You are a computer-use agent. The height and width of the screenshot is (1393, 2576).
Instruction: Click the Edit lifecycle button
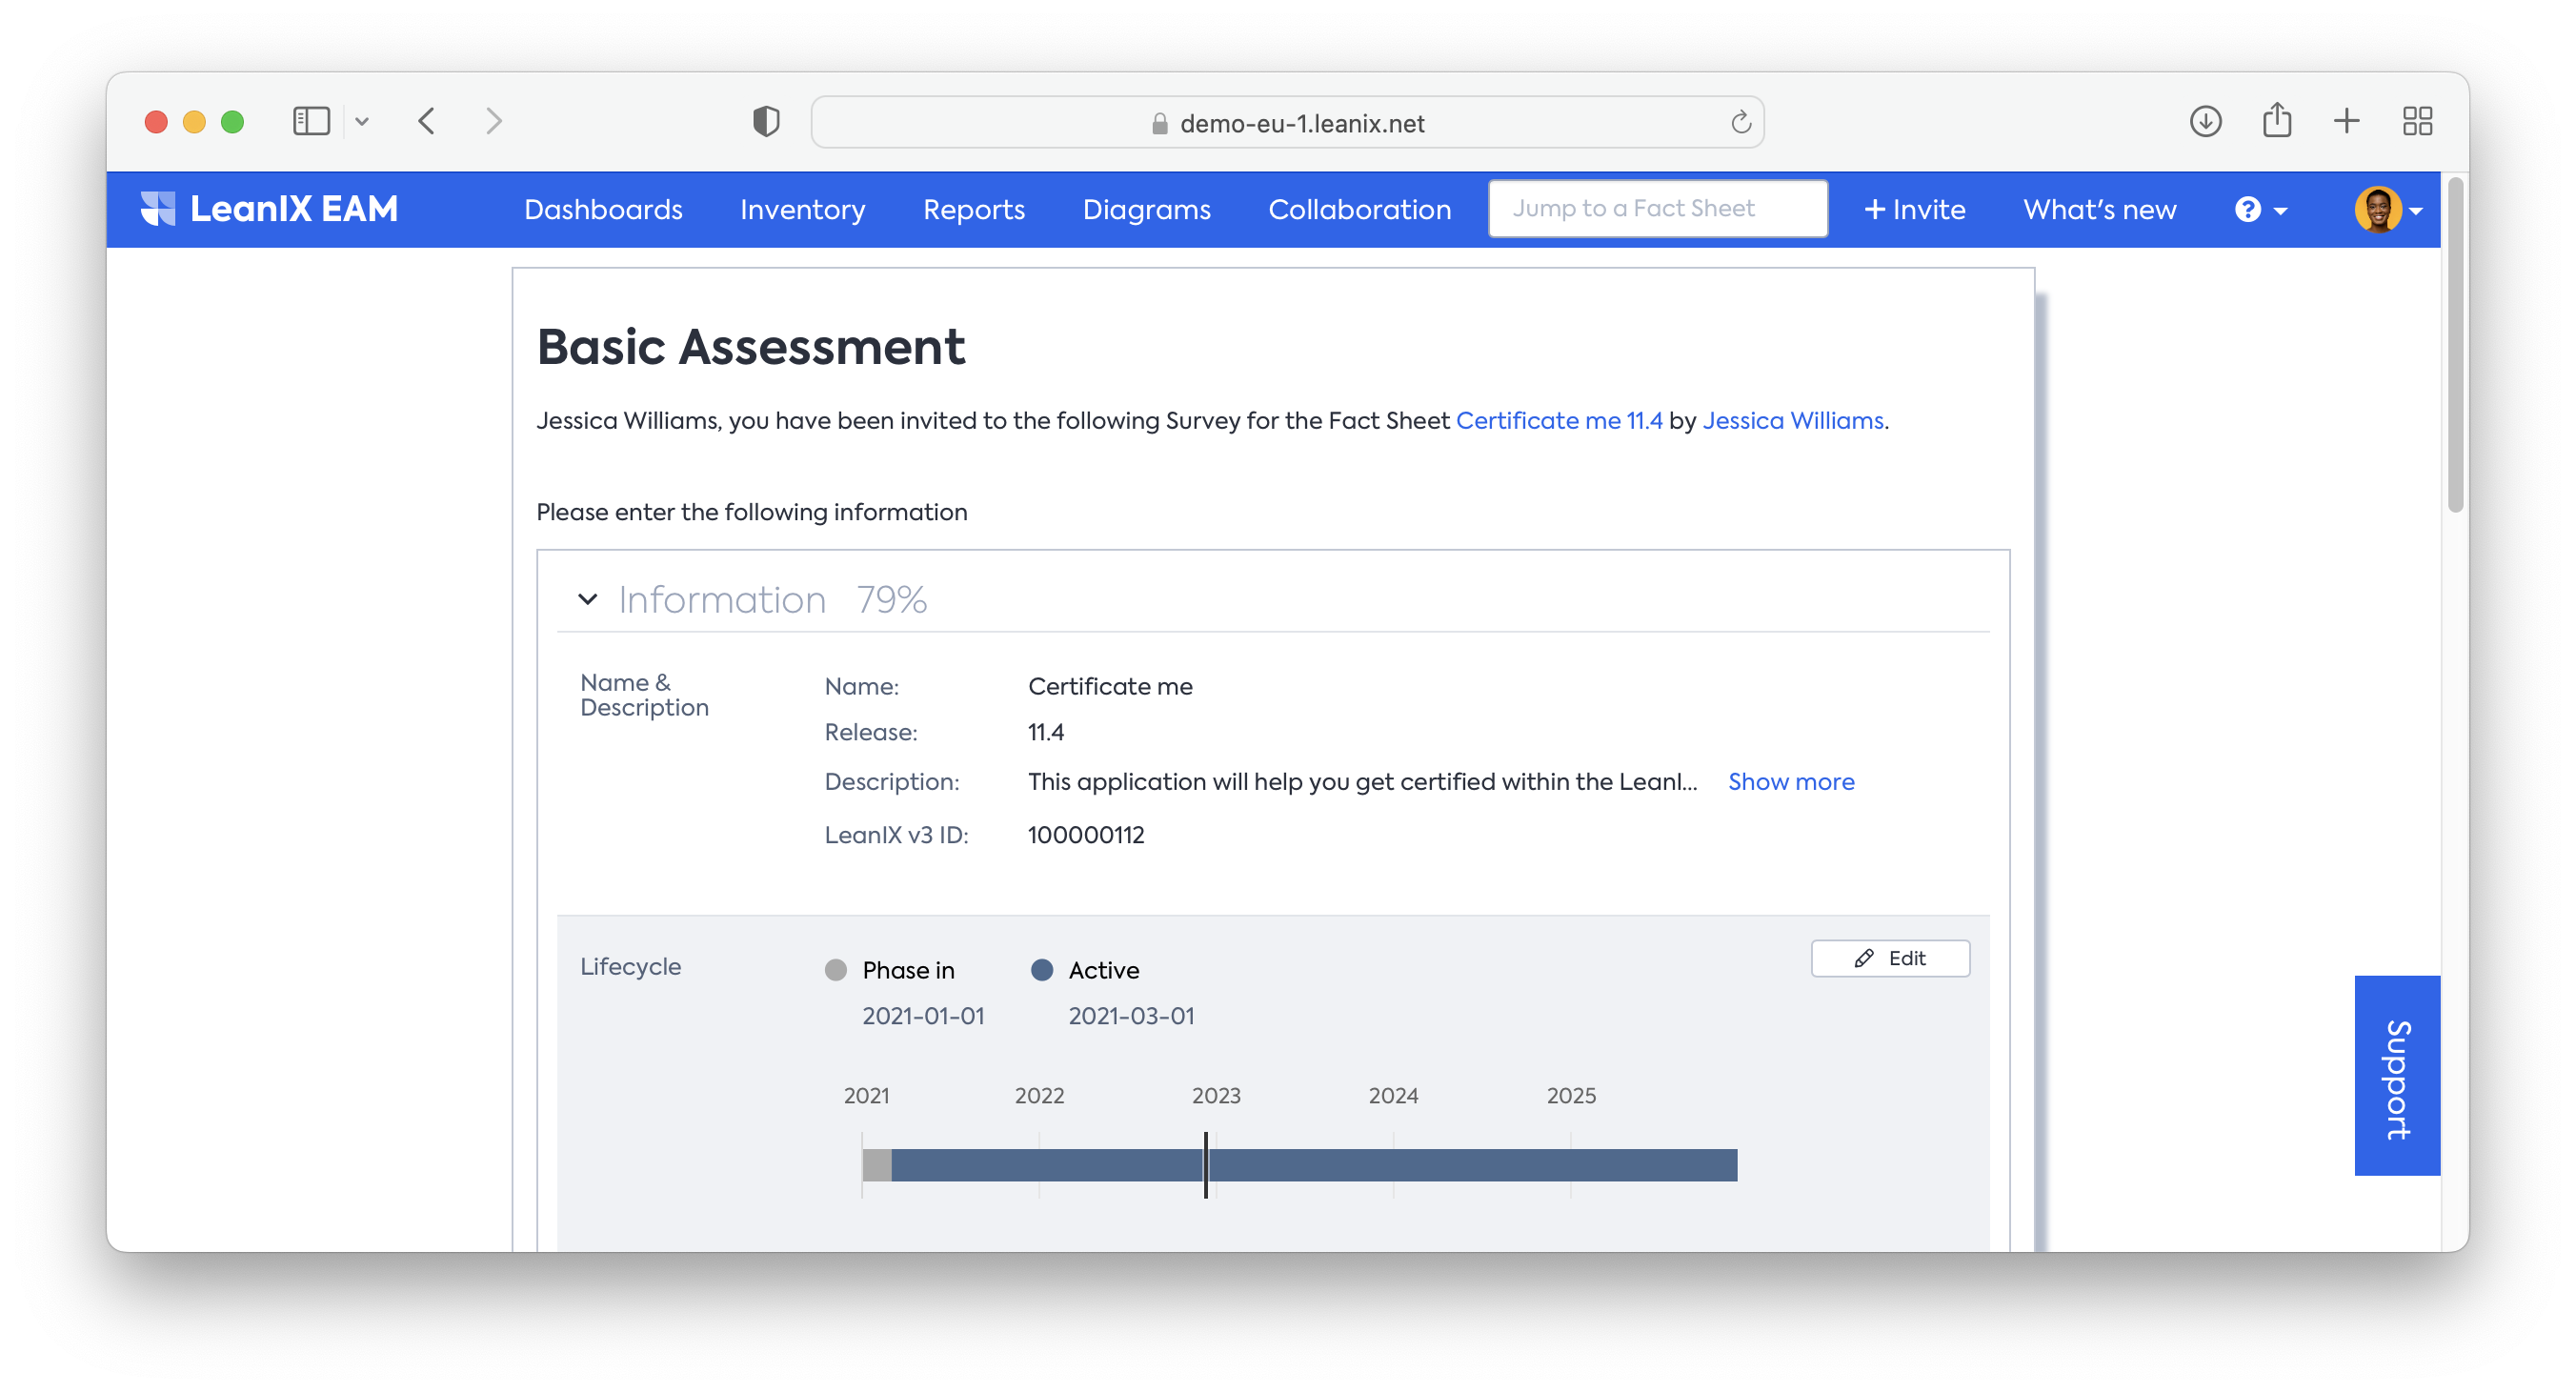pyautogui.click(x=1890, y=958)
